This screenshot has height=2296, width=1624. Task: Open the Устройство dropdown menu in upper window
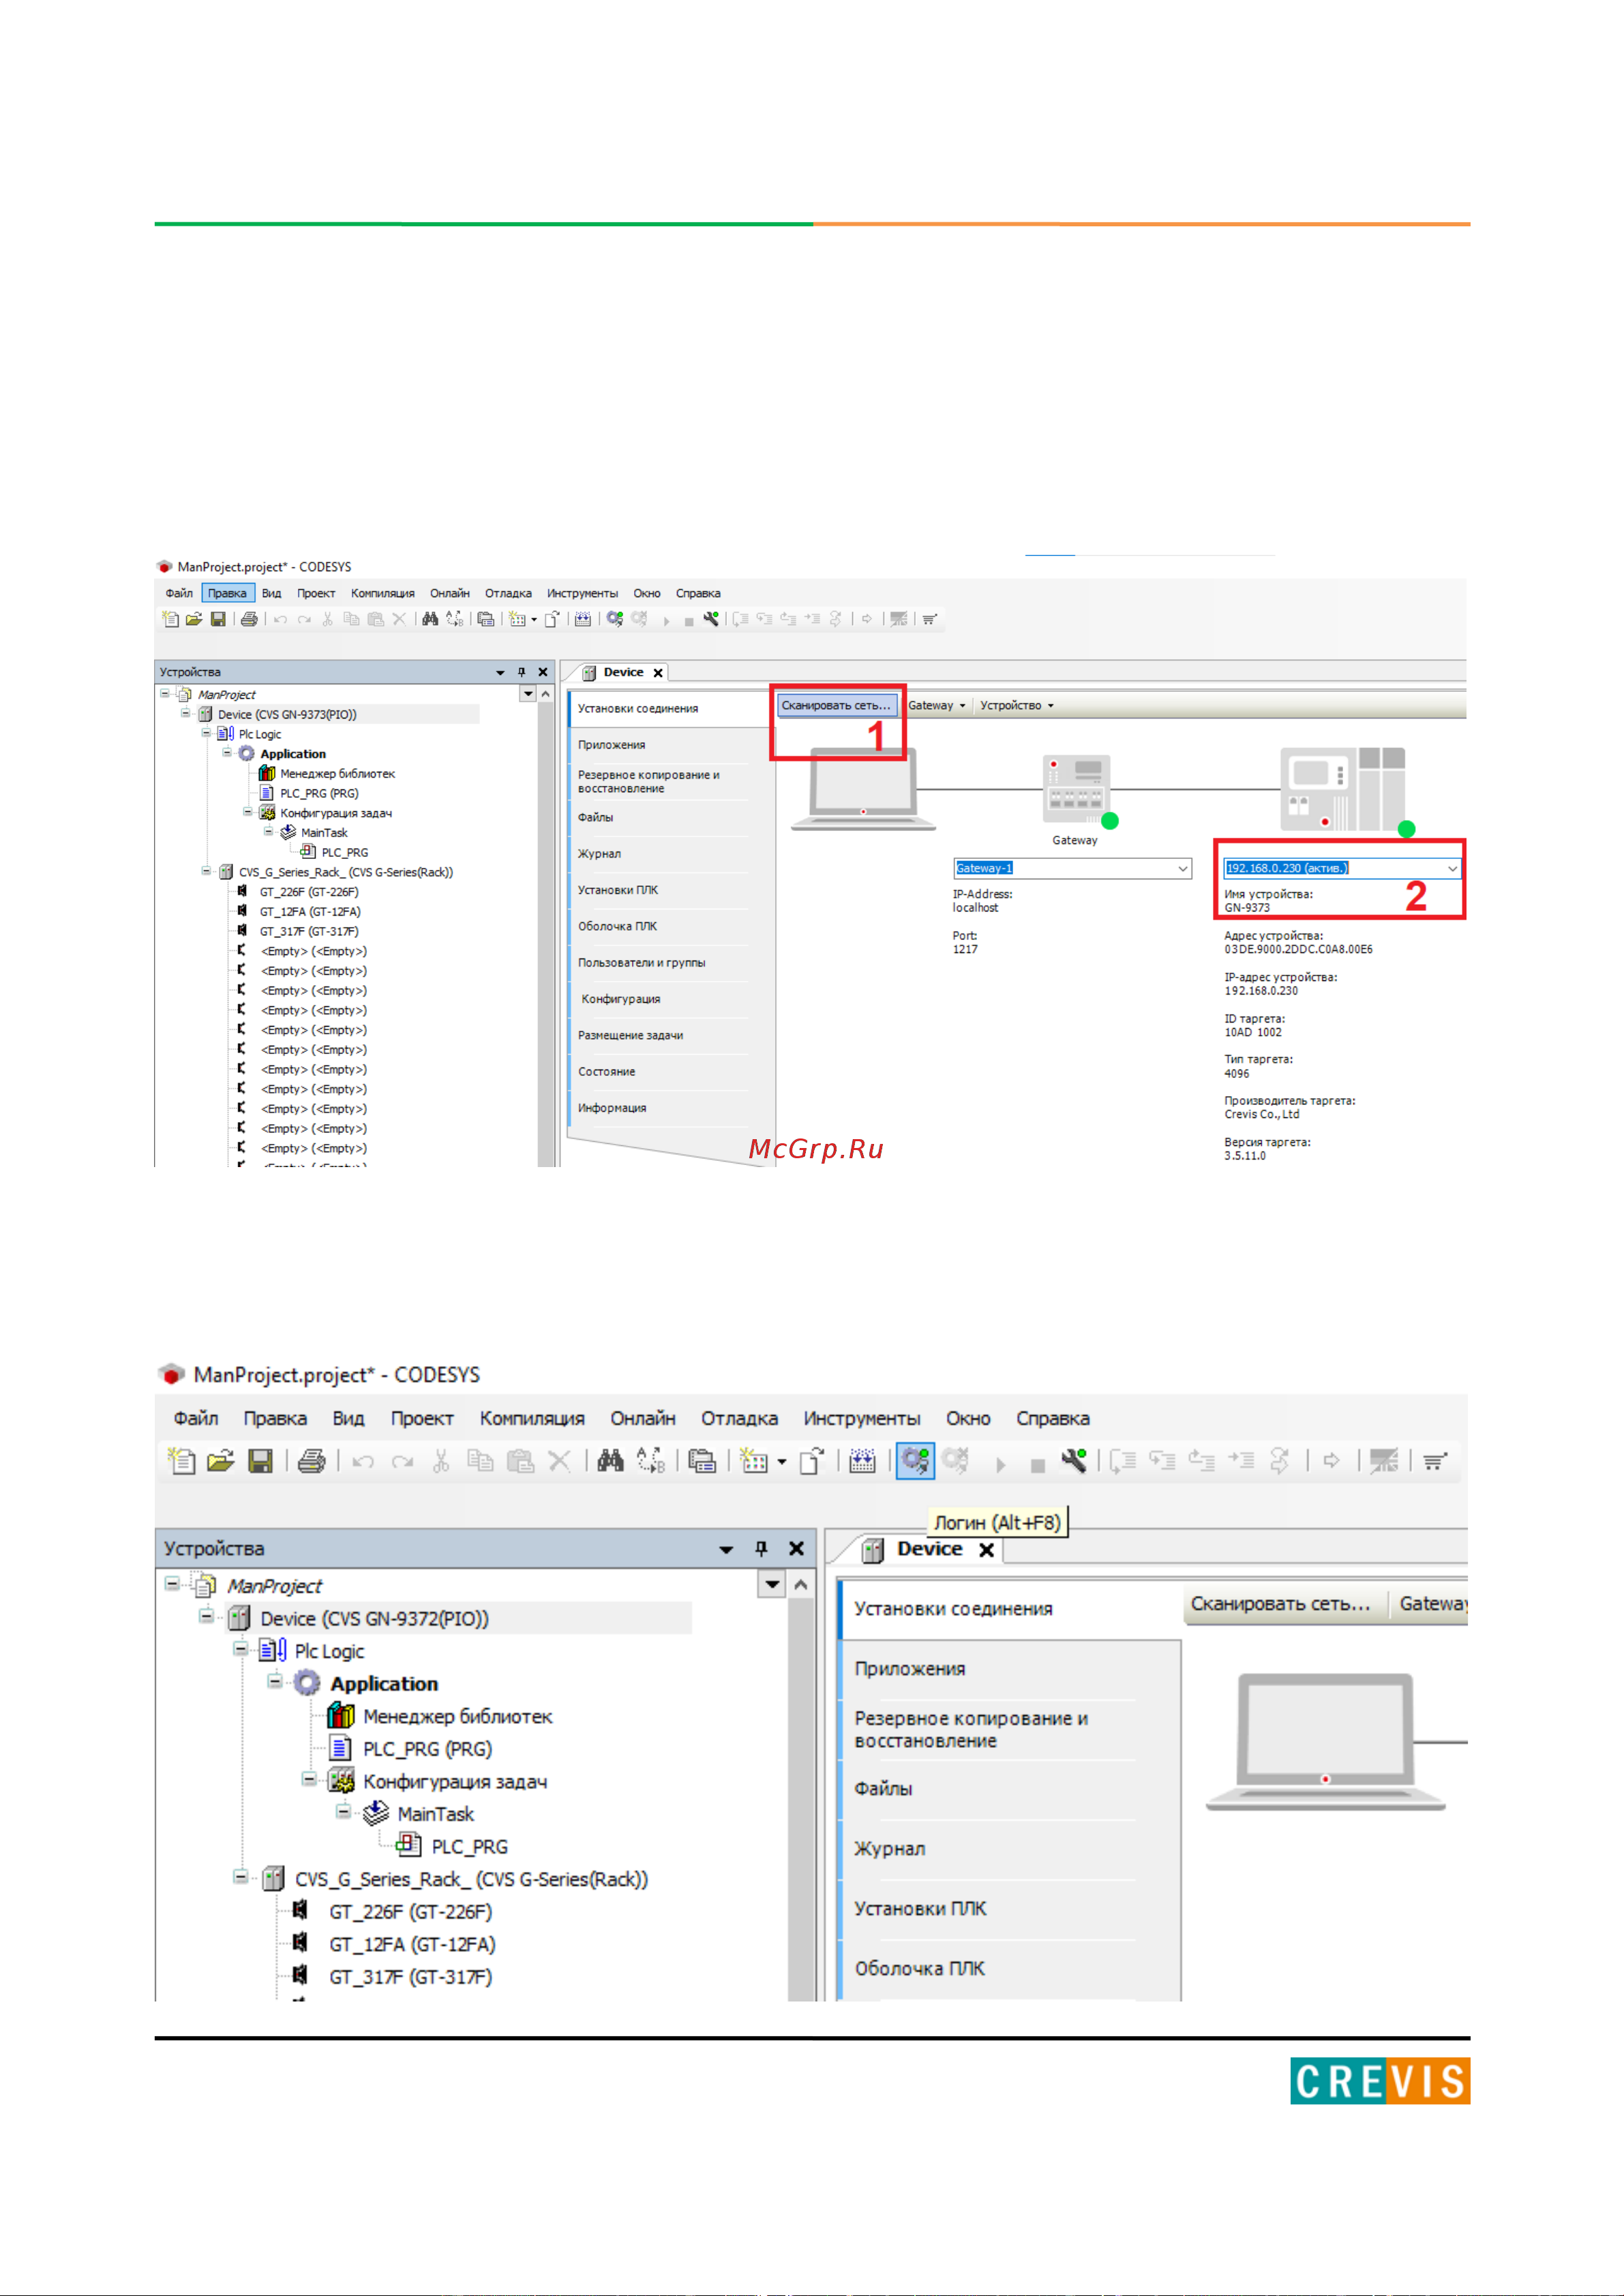[1017, 705]
